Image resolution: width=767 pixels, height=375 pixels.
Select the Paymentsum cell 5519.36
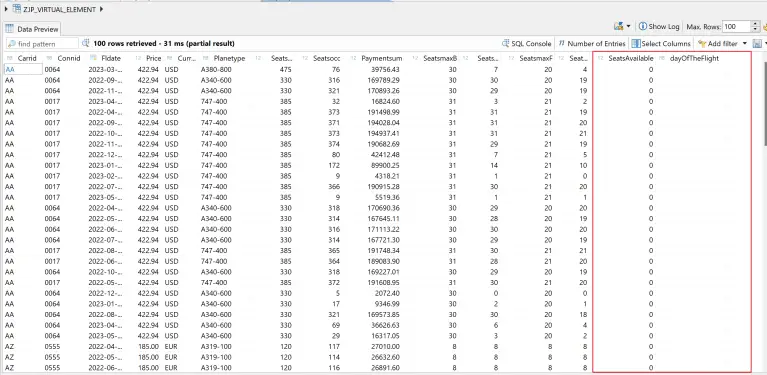coord(387,198)
